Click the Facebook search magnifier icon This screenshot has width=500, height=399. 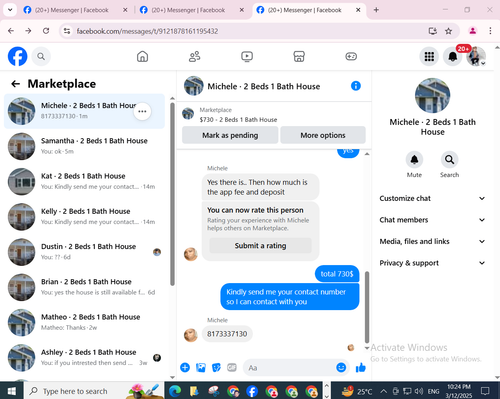(x=41, y=57)
